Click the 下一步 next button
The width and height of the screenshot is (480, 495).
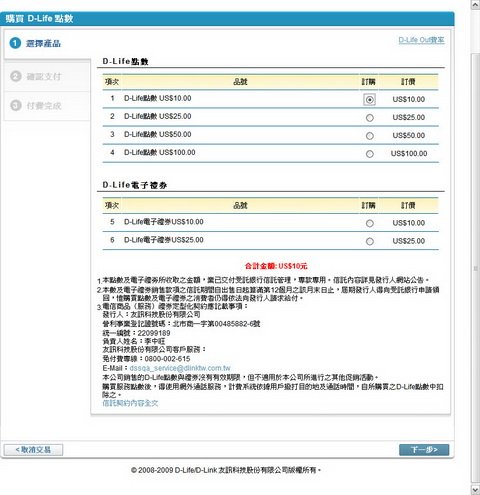[x=424, y=450]
